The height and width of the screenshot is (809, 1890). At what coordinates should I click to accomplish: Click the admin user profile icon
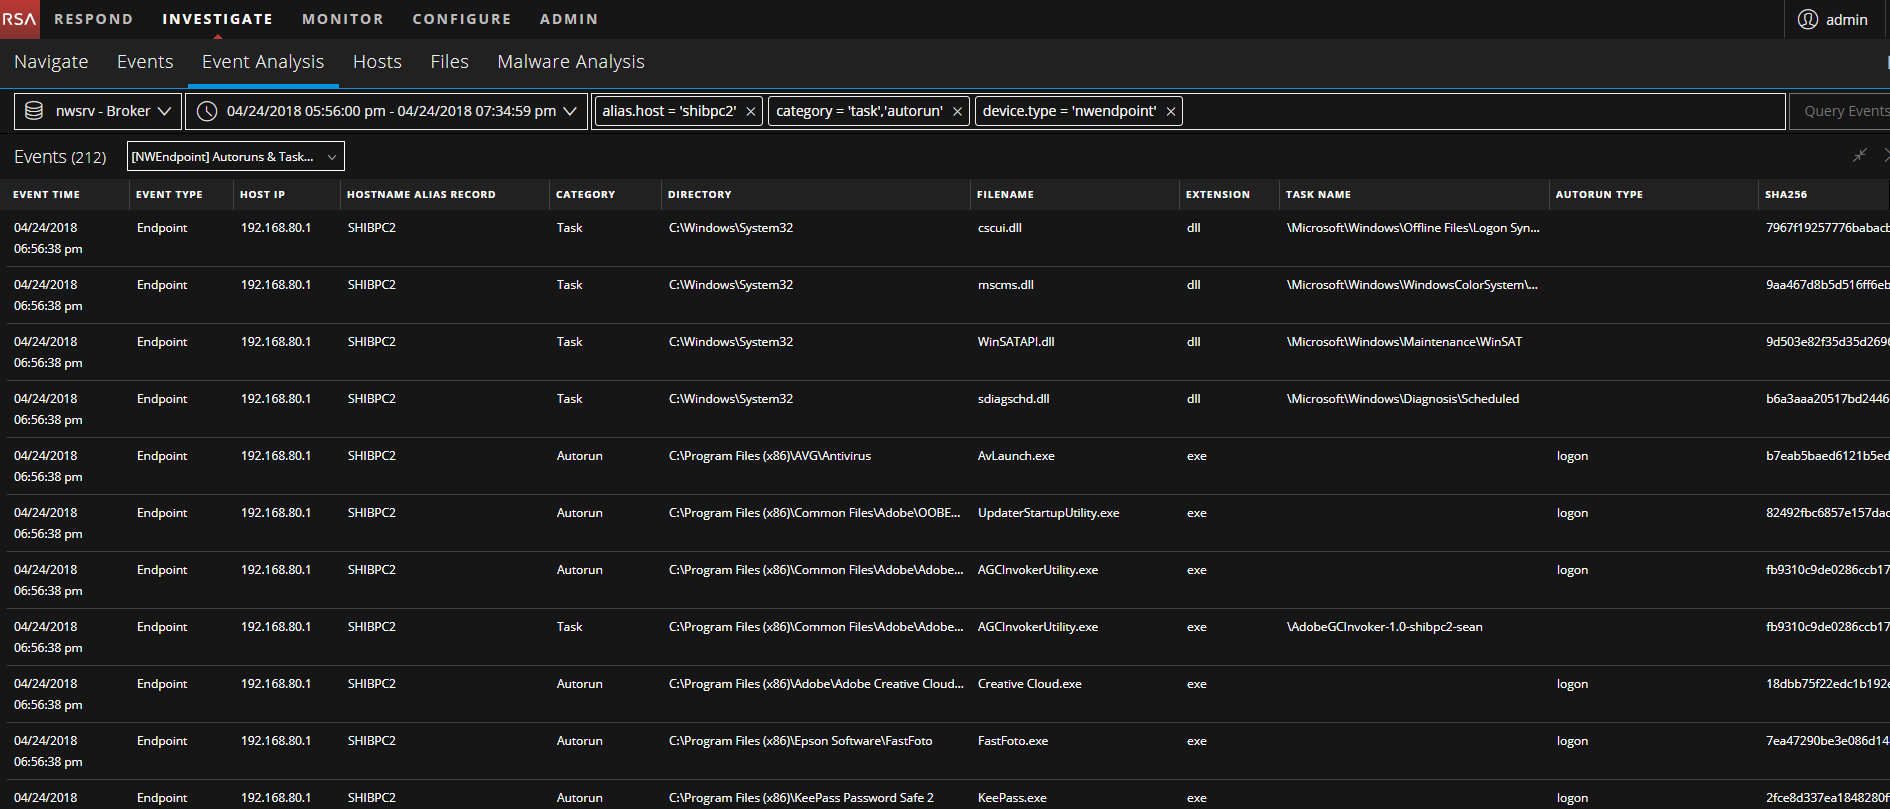[x=1807, y=19]
